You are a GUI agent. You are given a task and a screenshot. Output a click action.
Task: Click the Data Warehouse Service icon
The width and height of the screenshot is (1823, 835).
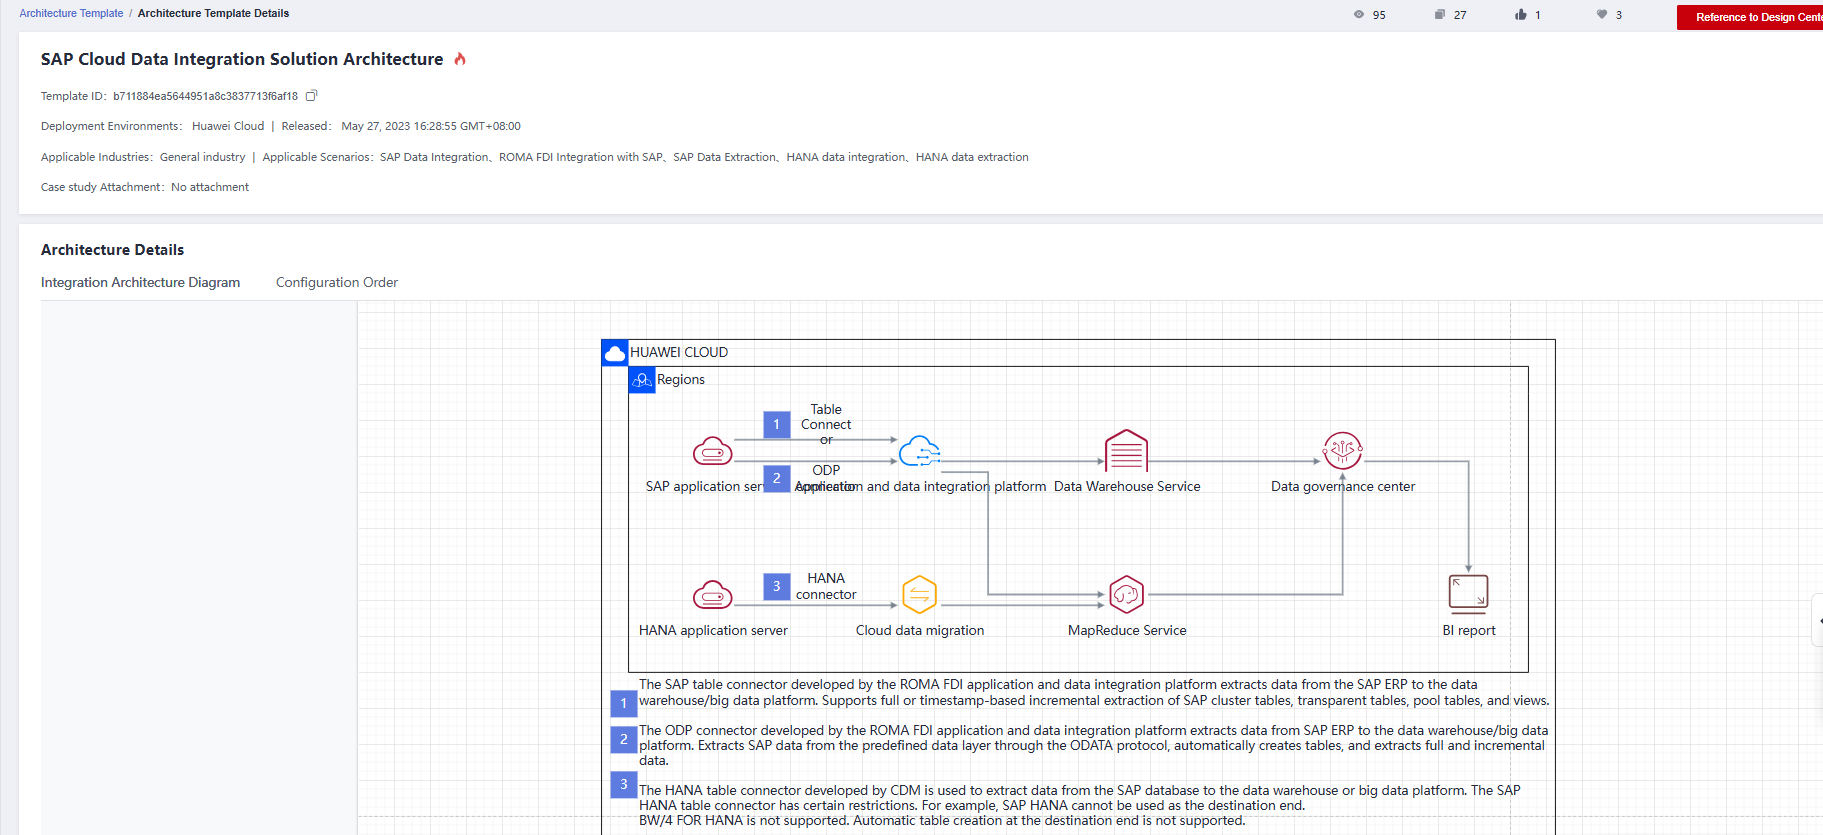(1126, 451)
